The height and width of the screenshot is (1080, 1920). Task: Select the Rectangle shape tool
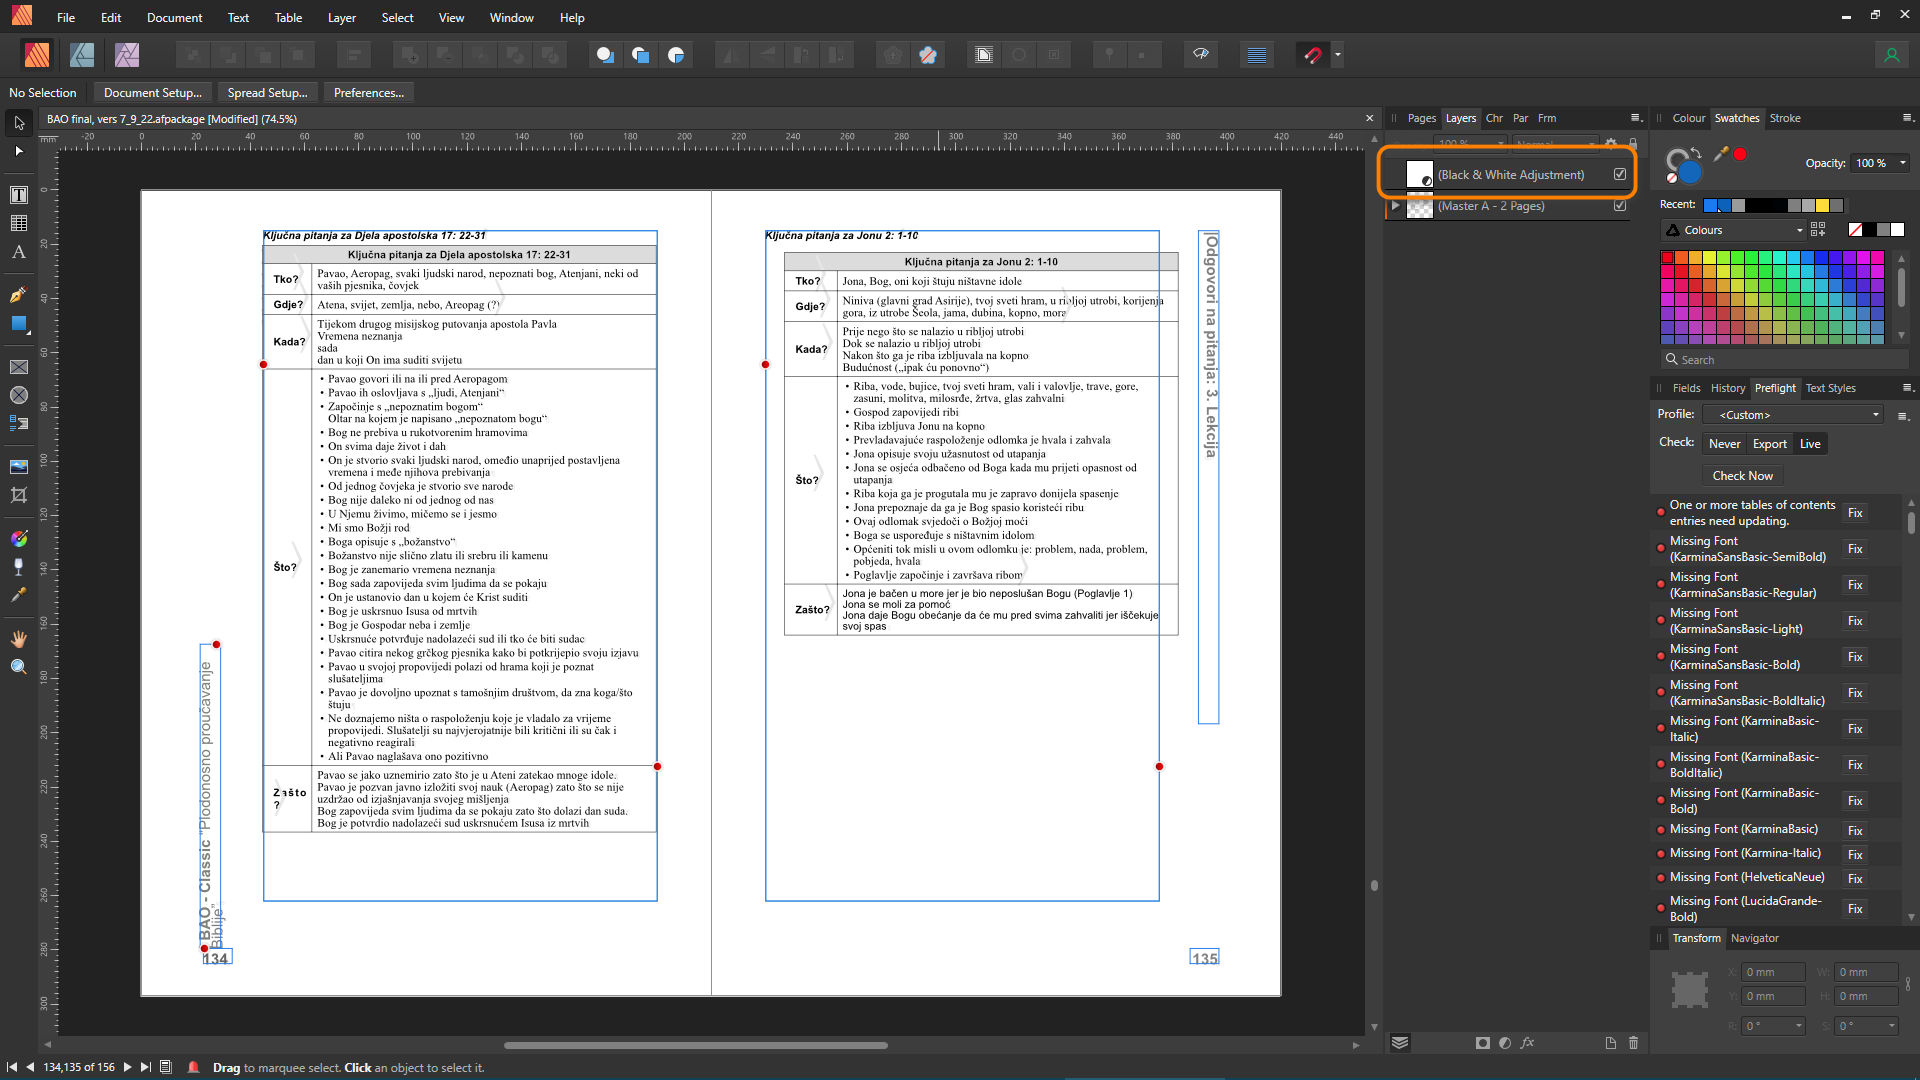pos(18,324)
